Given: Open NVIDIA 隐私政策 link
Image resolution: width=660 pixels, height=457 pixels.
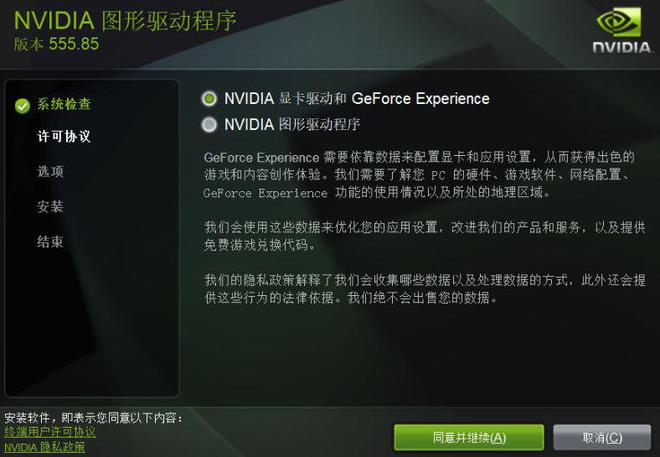Looking at the screenshot, I should click(45, 447).
